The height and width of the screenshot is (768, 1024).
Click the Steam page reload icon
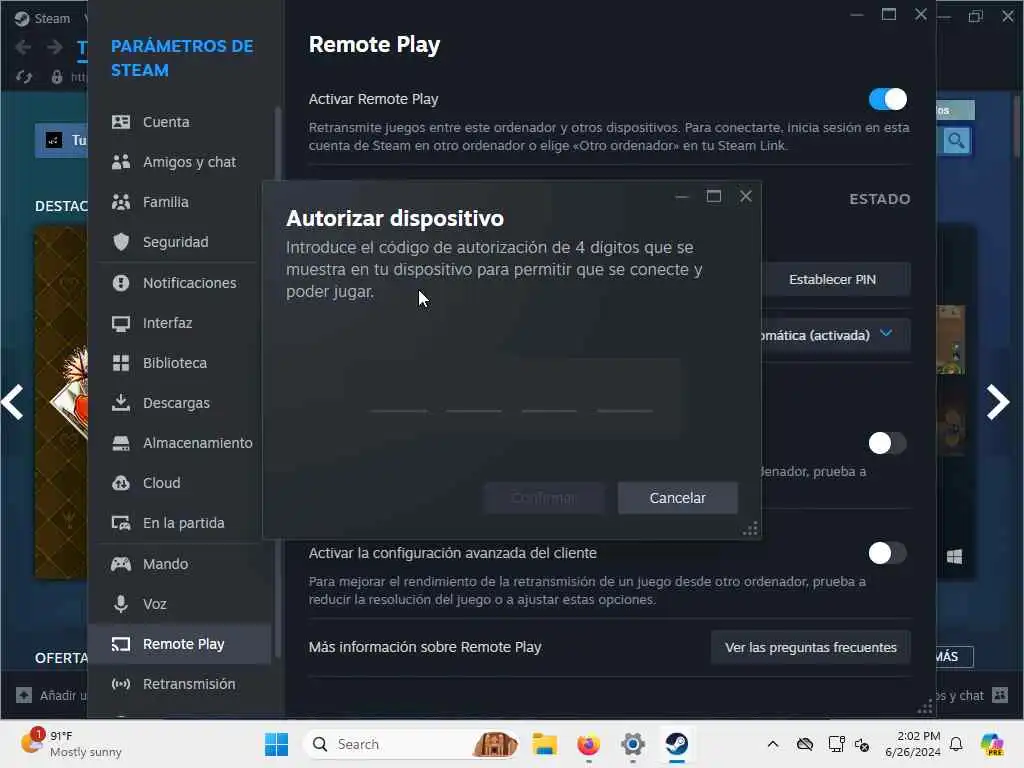pyautogui.click(x=24, y=77)
